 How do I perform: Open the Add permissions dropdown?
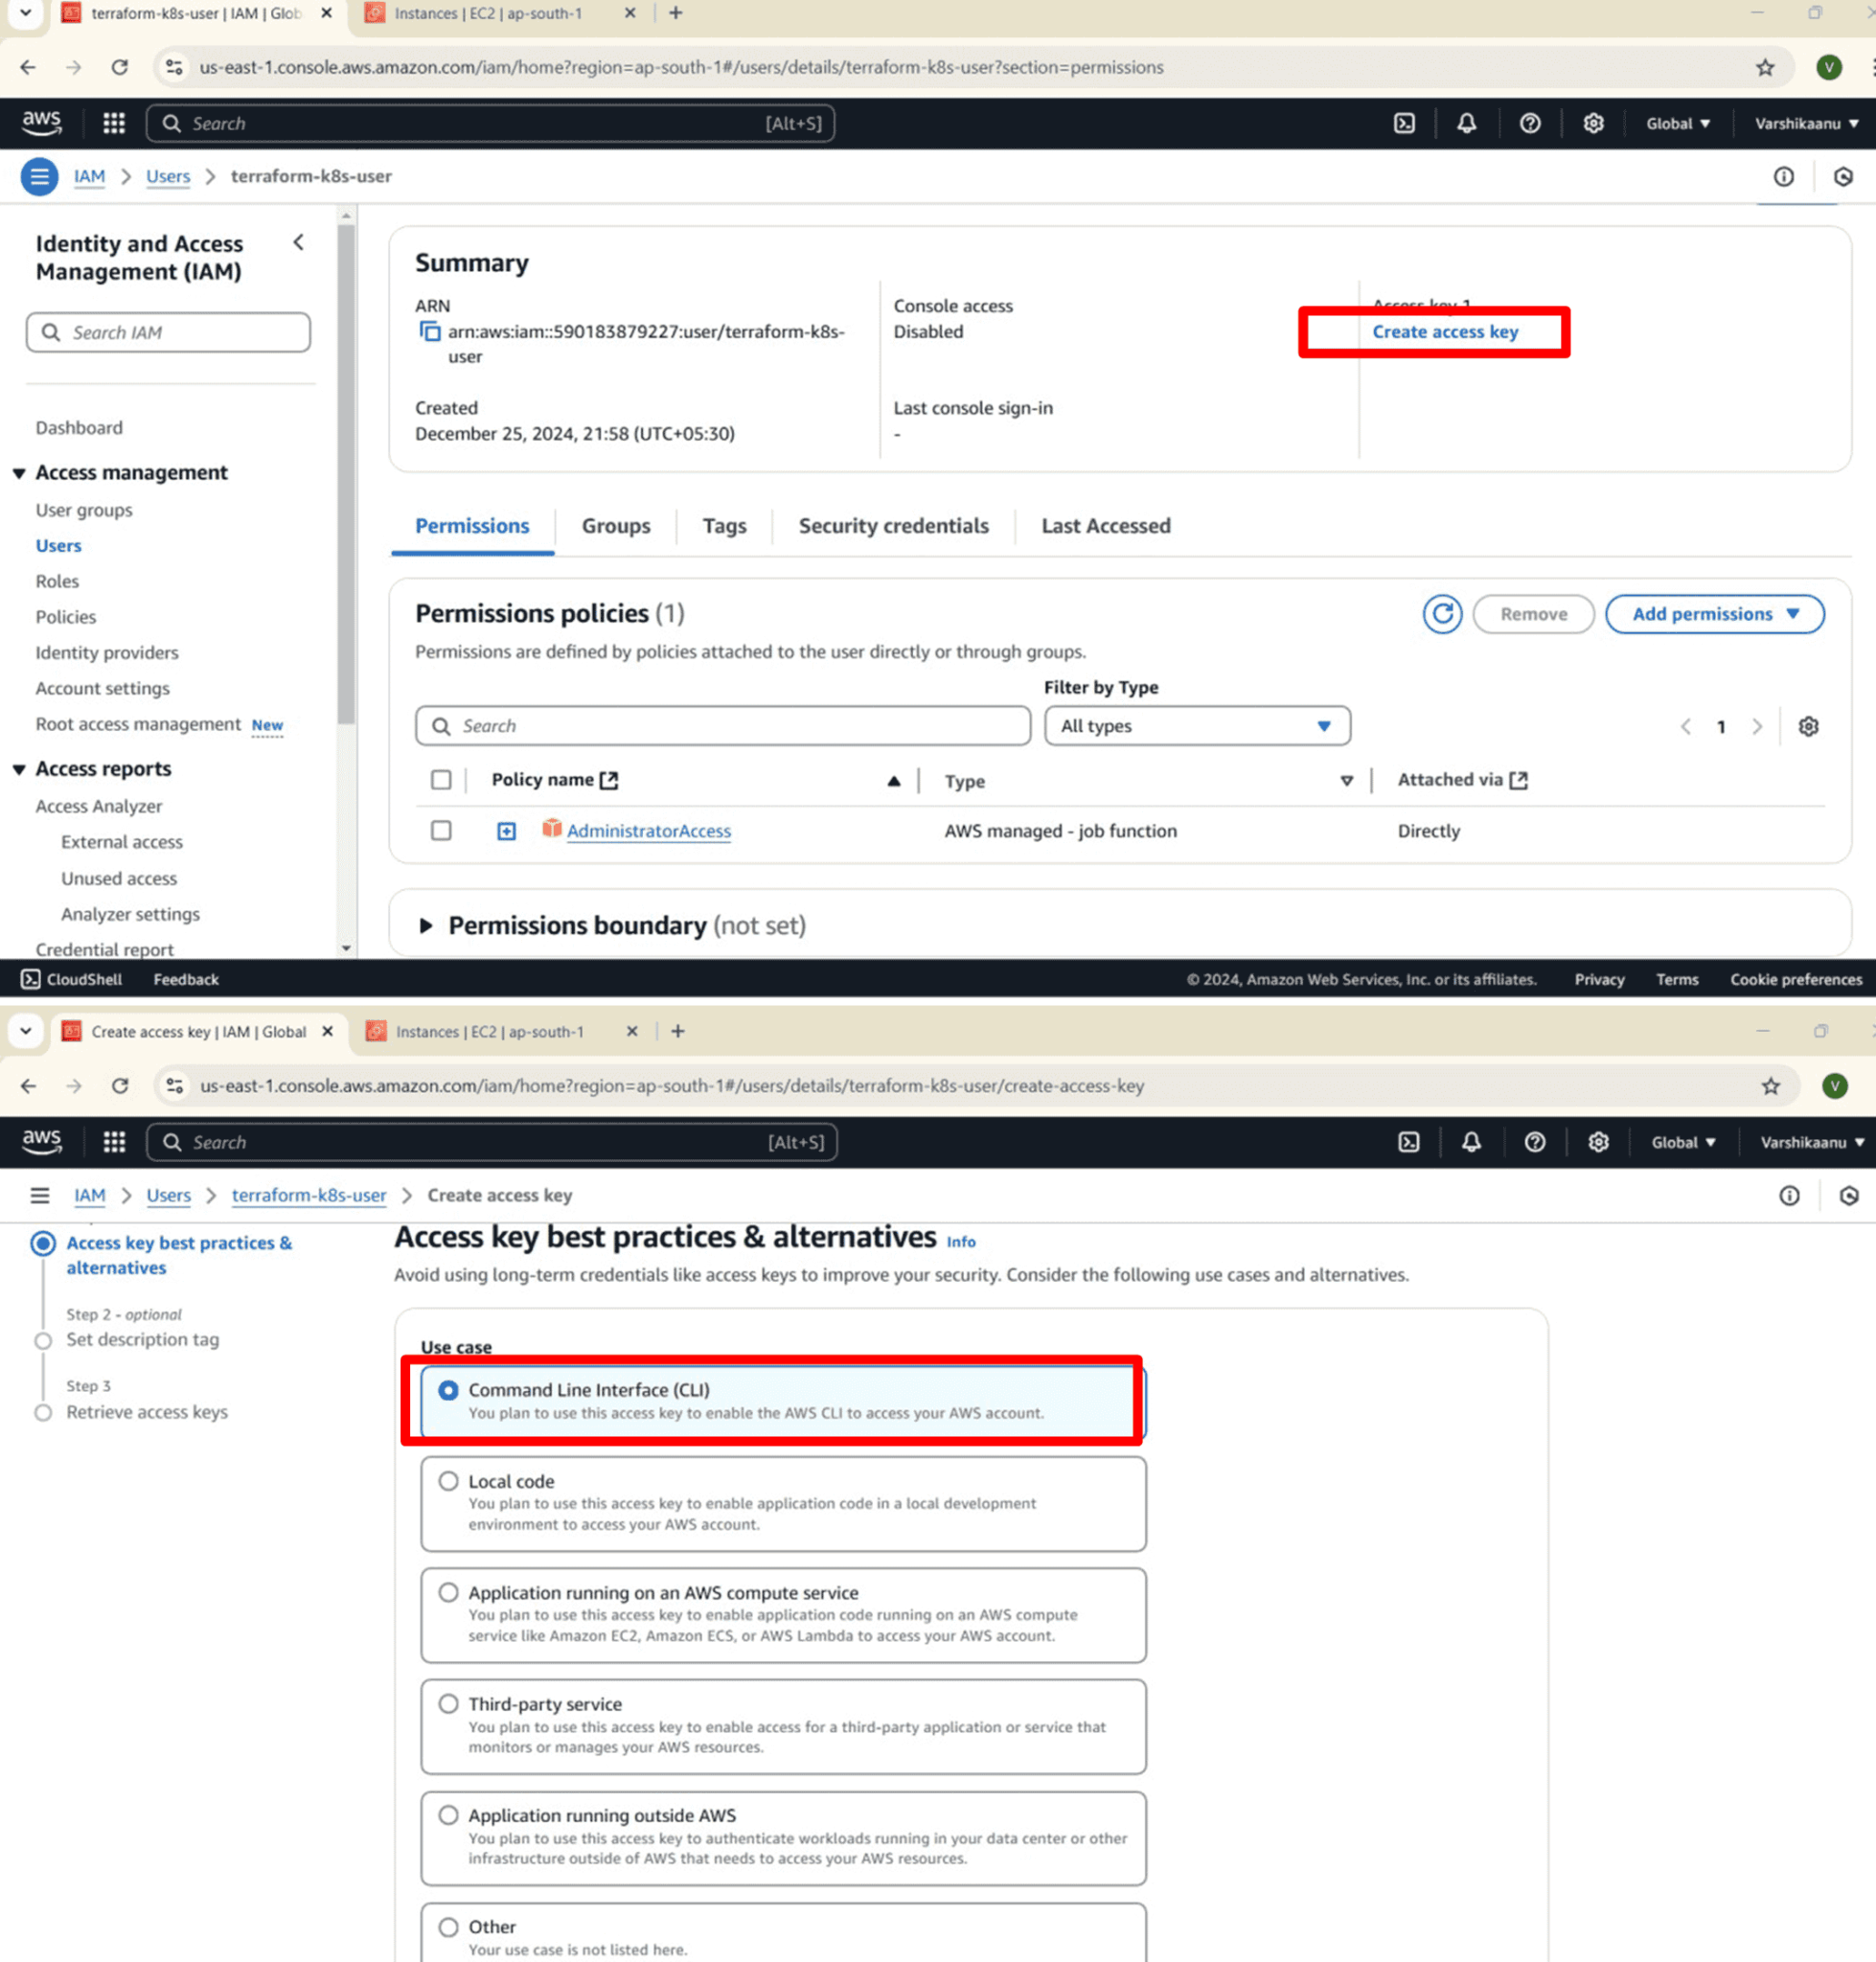tap(1714, 614)
